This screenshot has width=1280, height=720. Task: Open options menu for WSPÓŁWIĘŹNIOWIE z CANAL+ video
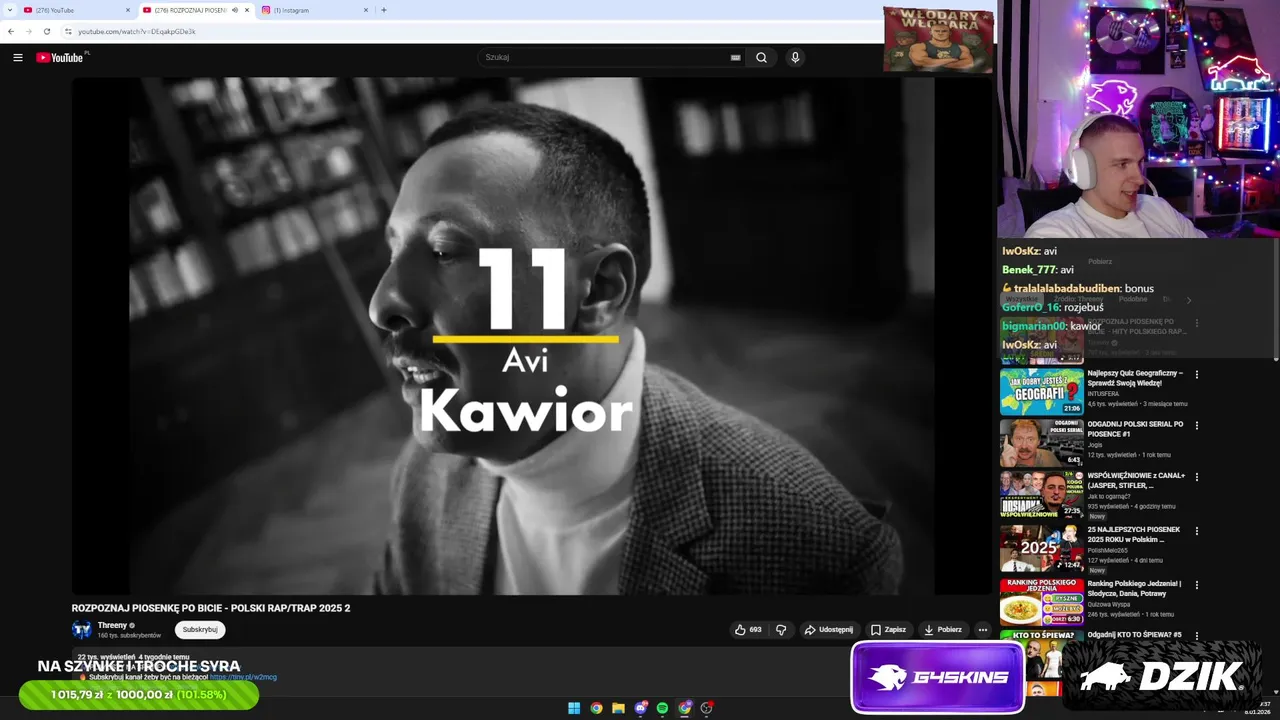pyautogui.click(x=1197, y=477)
